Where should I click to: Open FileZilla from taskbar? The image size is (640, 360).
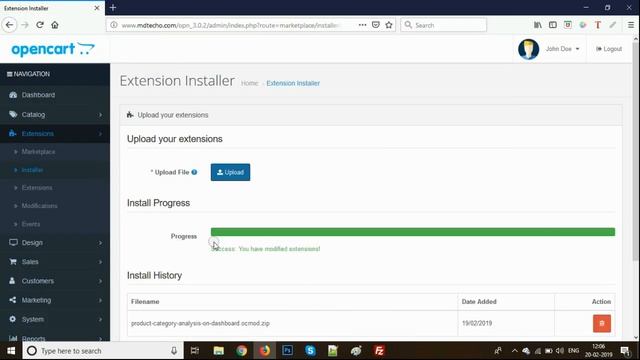click(379, 351)
